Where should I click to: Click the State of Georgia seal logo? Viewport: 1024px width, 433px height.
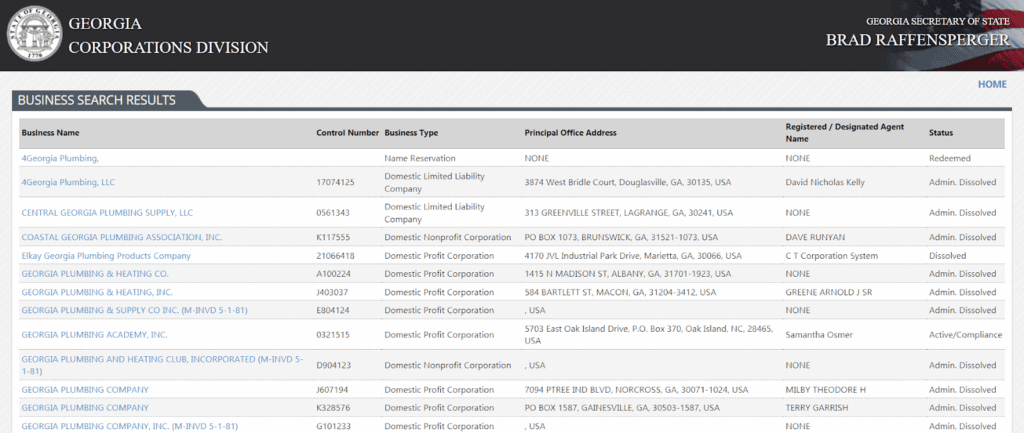pyautogui.click(x=34, y=35)
